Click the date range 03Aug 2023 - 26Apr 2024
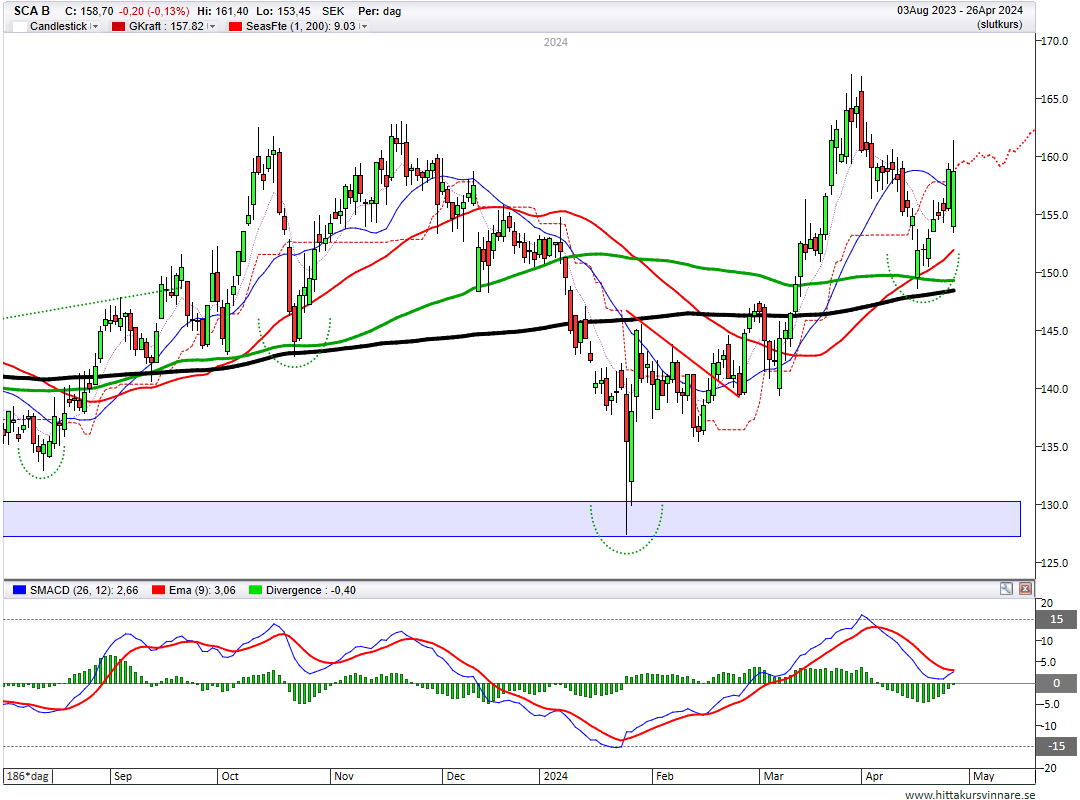This screenshot has height=800, width=1080. point(959,10)
